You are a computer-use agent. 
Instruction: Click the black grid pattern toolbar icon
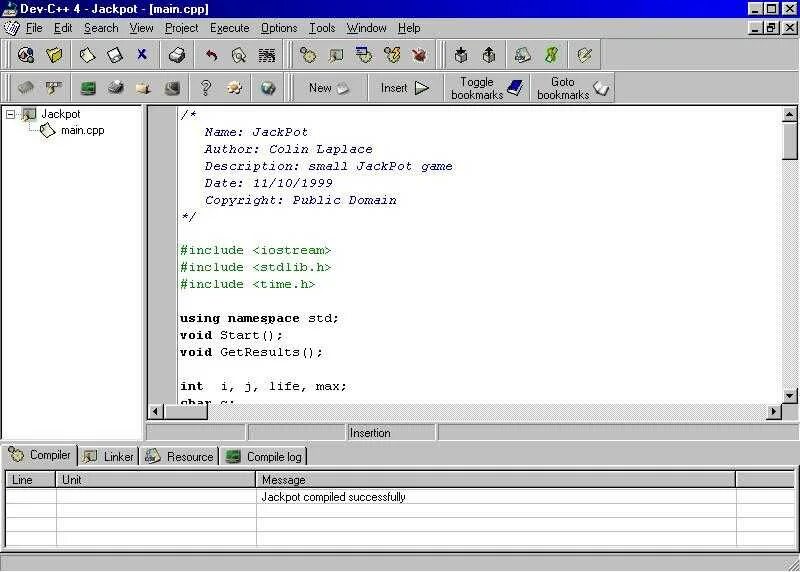(x=266, y=55)
